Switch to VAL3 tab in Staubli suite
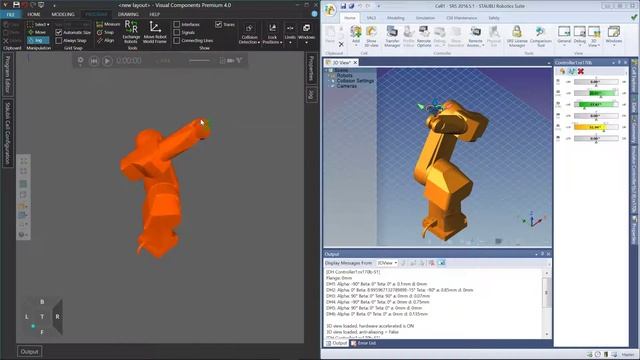The width and height of the screenshot is (640, 360). tap(371, 18)
